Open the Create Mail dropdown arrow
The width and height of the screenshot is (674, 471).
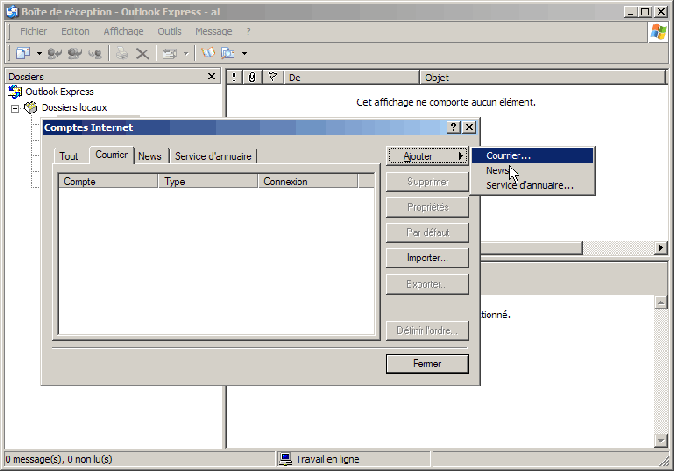(39, 53)
